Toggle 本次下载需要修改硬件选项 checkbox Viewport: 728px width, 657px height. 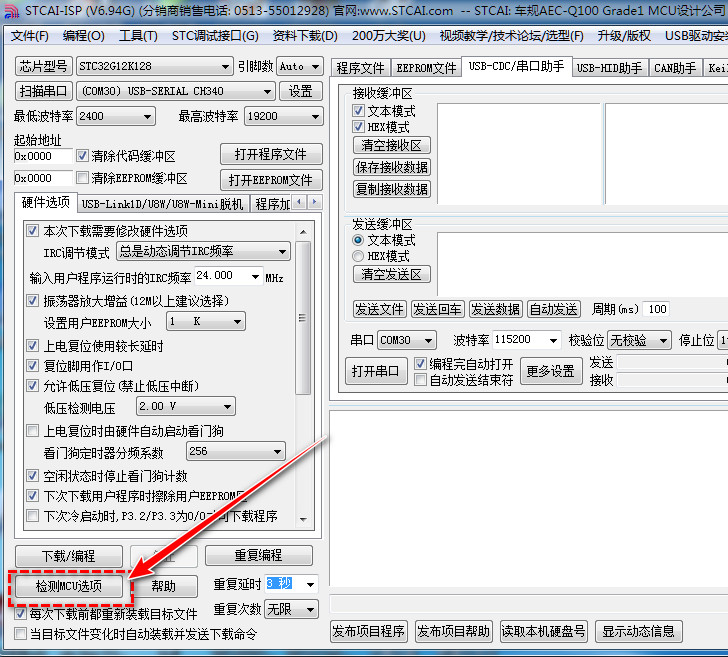pyautogui.click(x=32, y=230)
